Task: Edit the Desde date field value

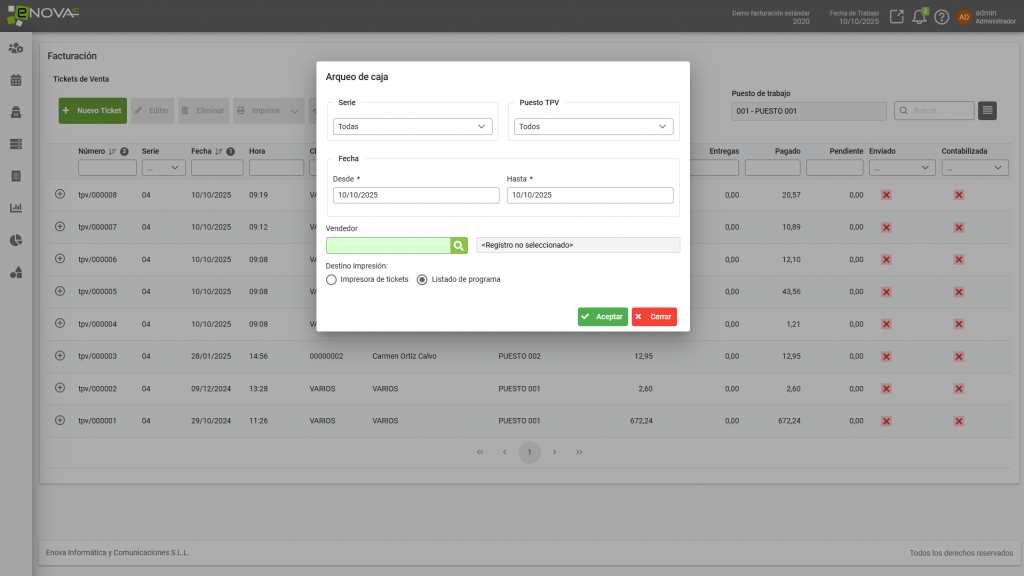Action: [414, 195]
